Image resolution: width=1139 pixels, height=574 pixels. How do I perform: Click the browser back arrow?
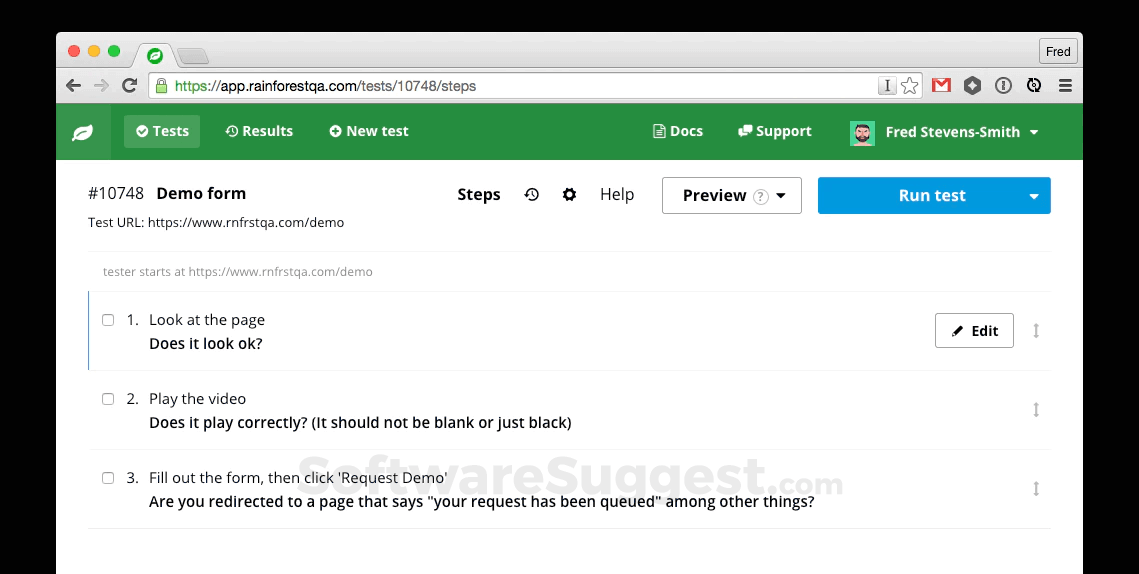coord(73,86)
